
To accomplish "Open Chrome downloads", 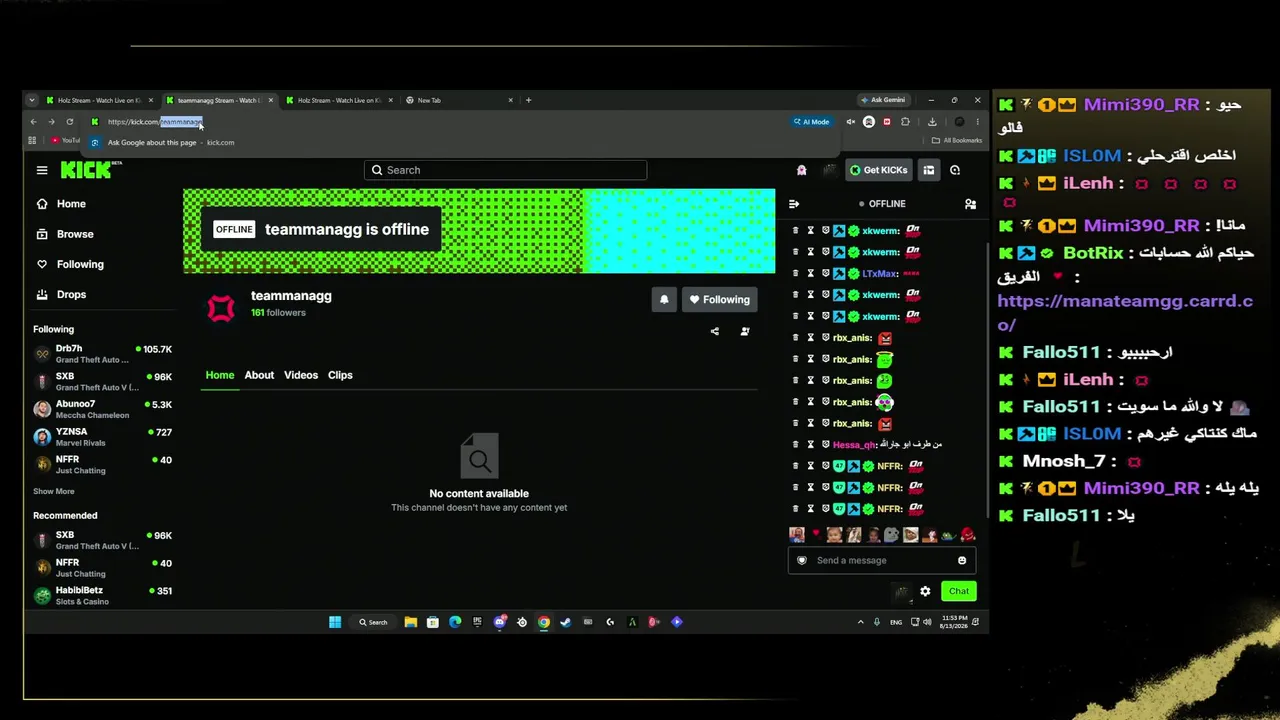I will click(932, 122).
